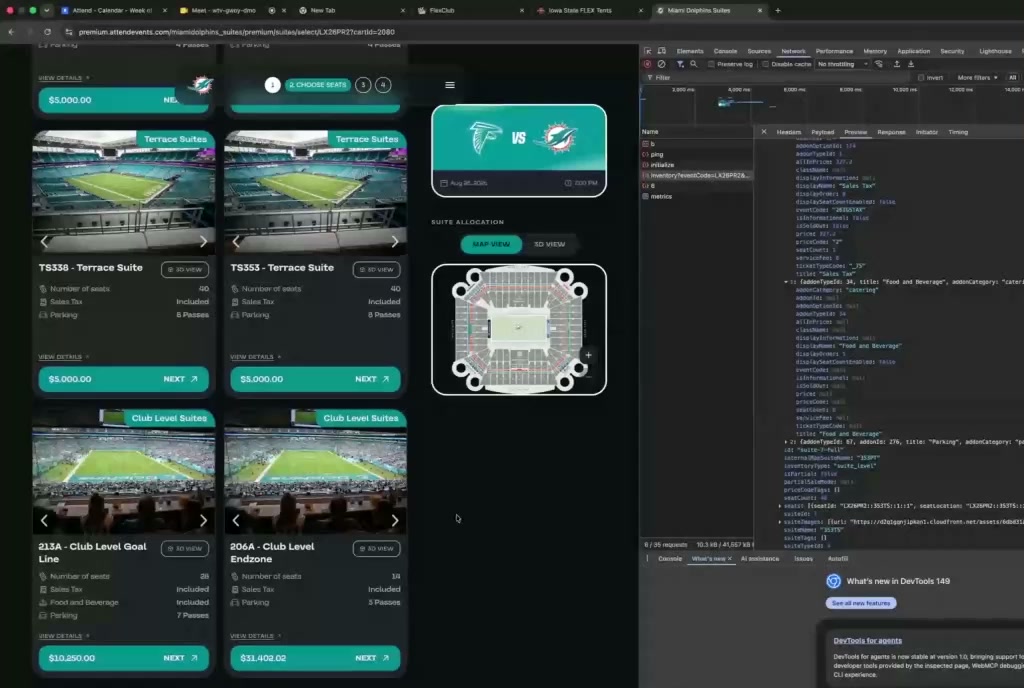The image size is (1024, 688).
Task: Open a new browser tab with plus
Action: click(777, 10)
